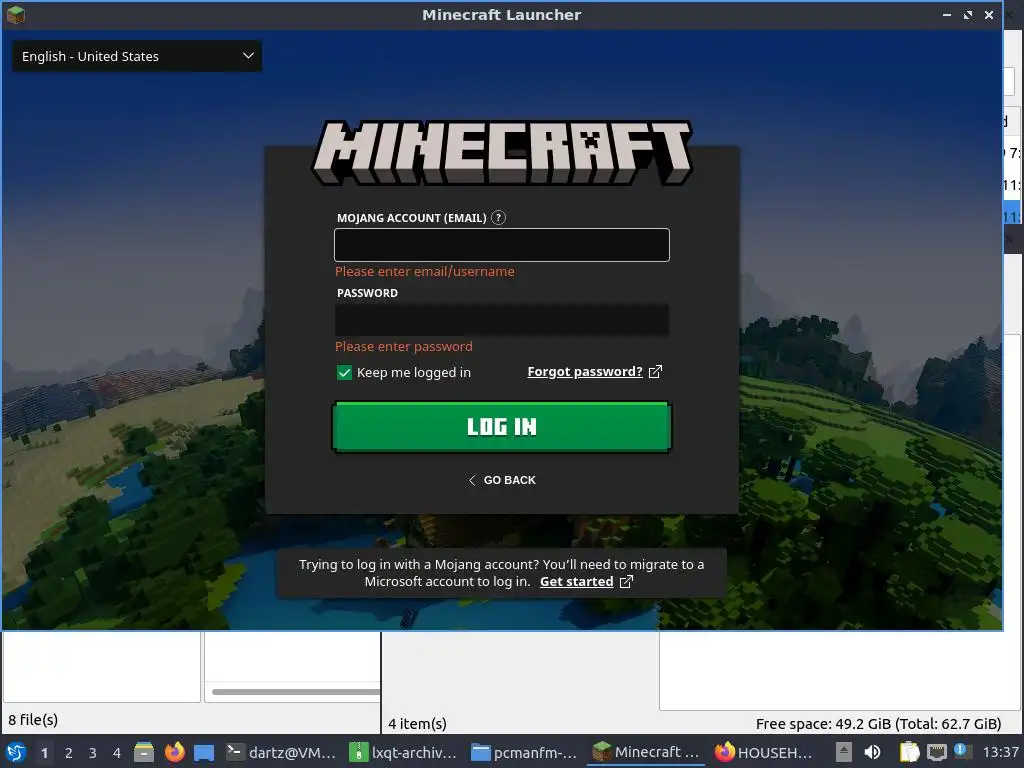
Task: Launch the file manager icon in quick launch
Action: (144, 752)
